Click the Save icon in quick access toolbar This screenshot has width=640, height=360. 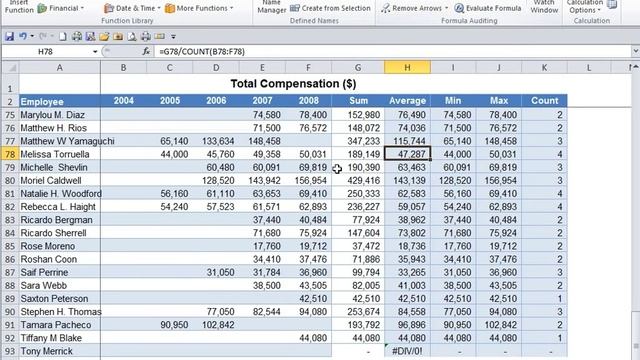[9, 37]
